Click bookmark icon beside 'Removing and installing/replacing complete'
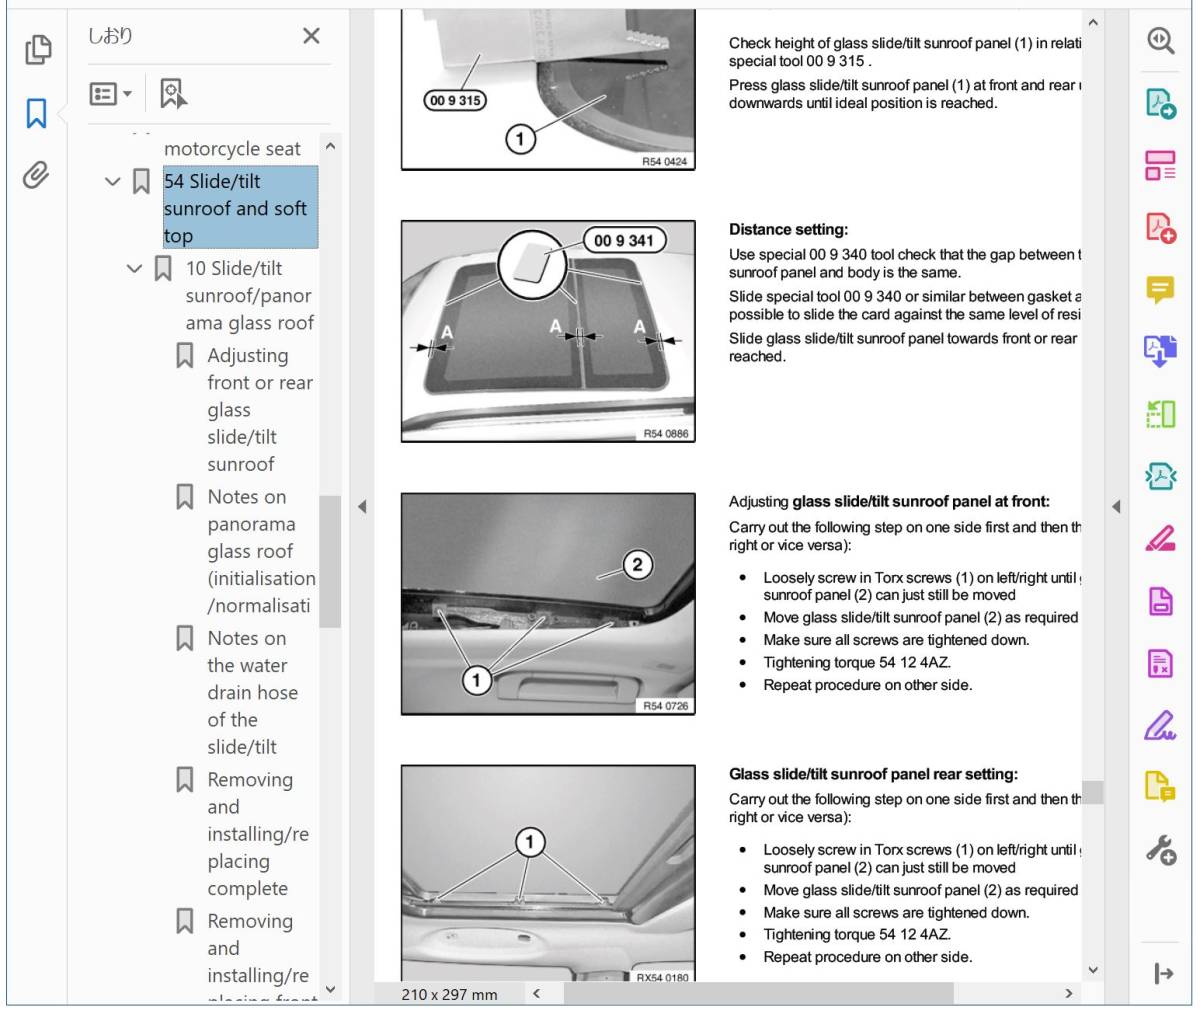Screen dimensions: 1200x1021 (x=185, y=780)
